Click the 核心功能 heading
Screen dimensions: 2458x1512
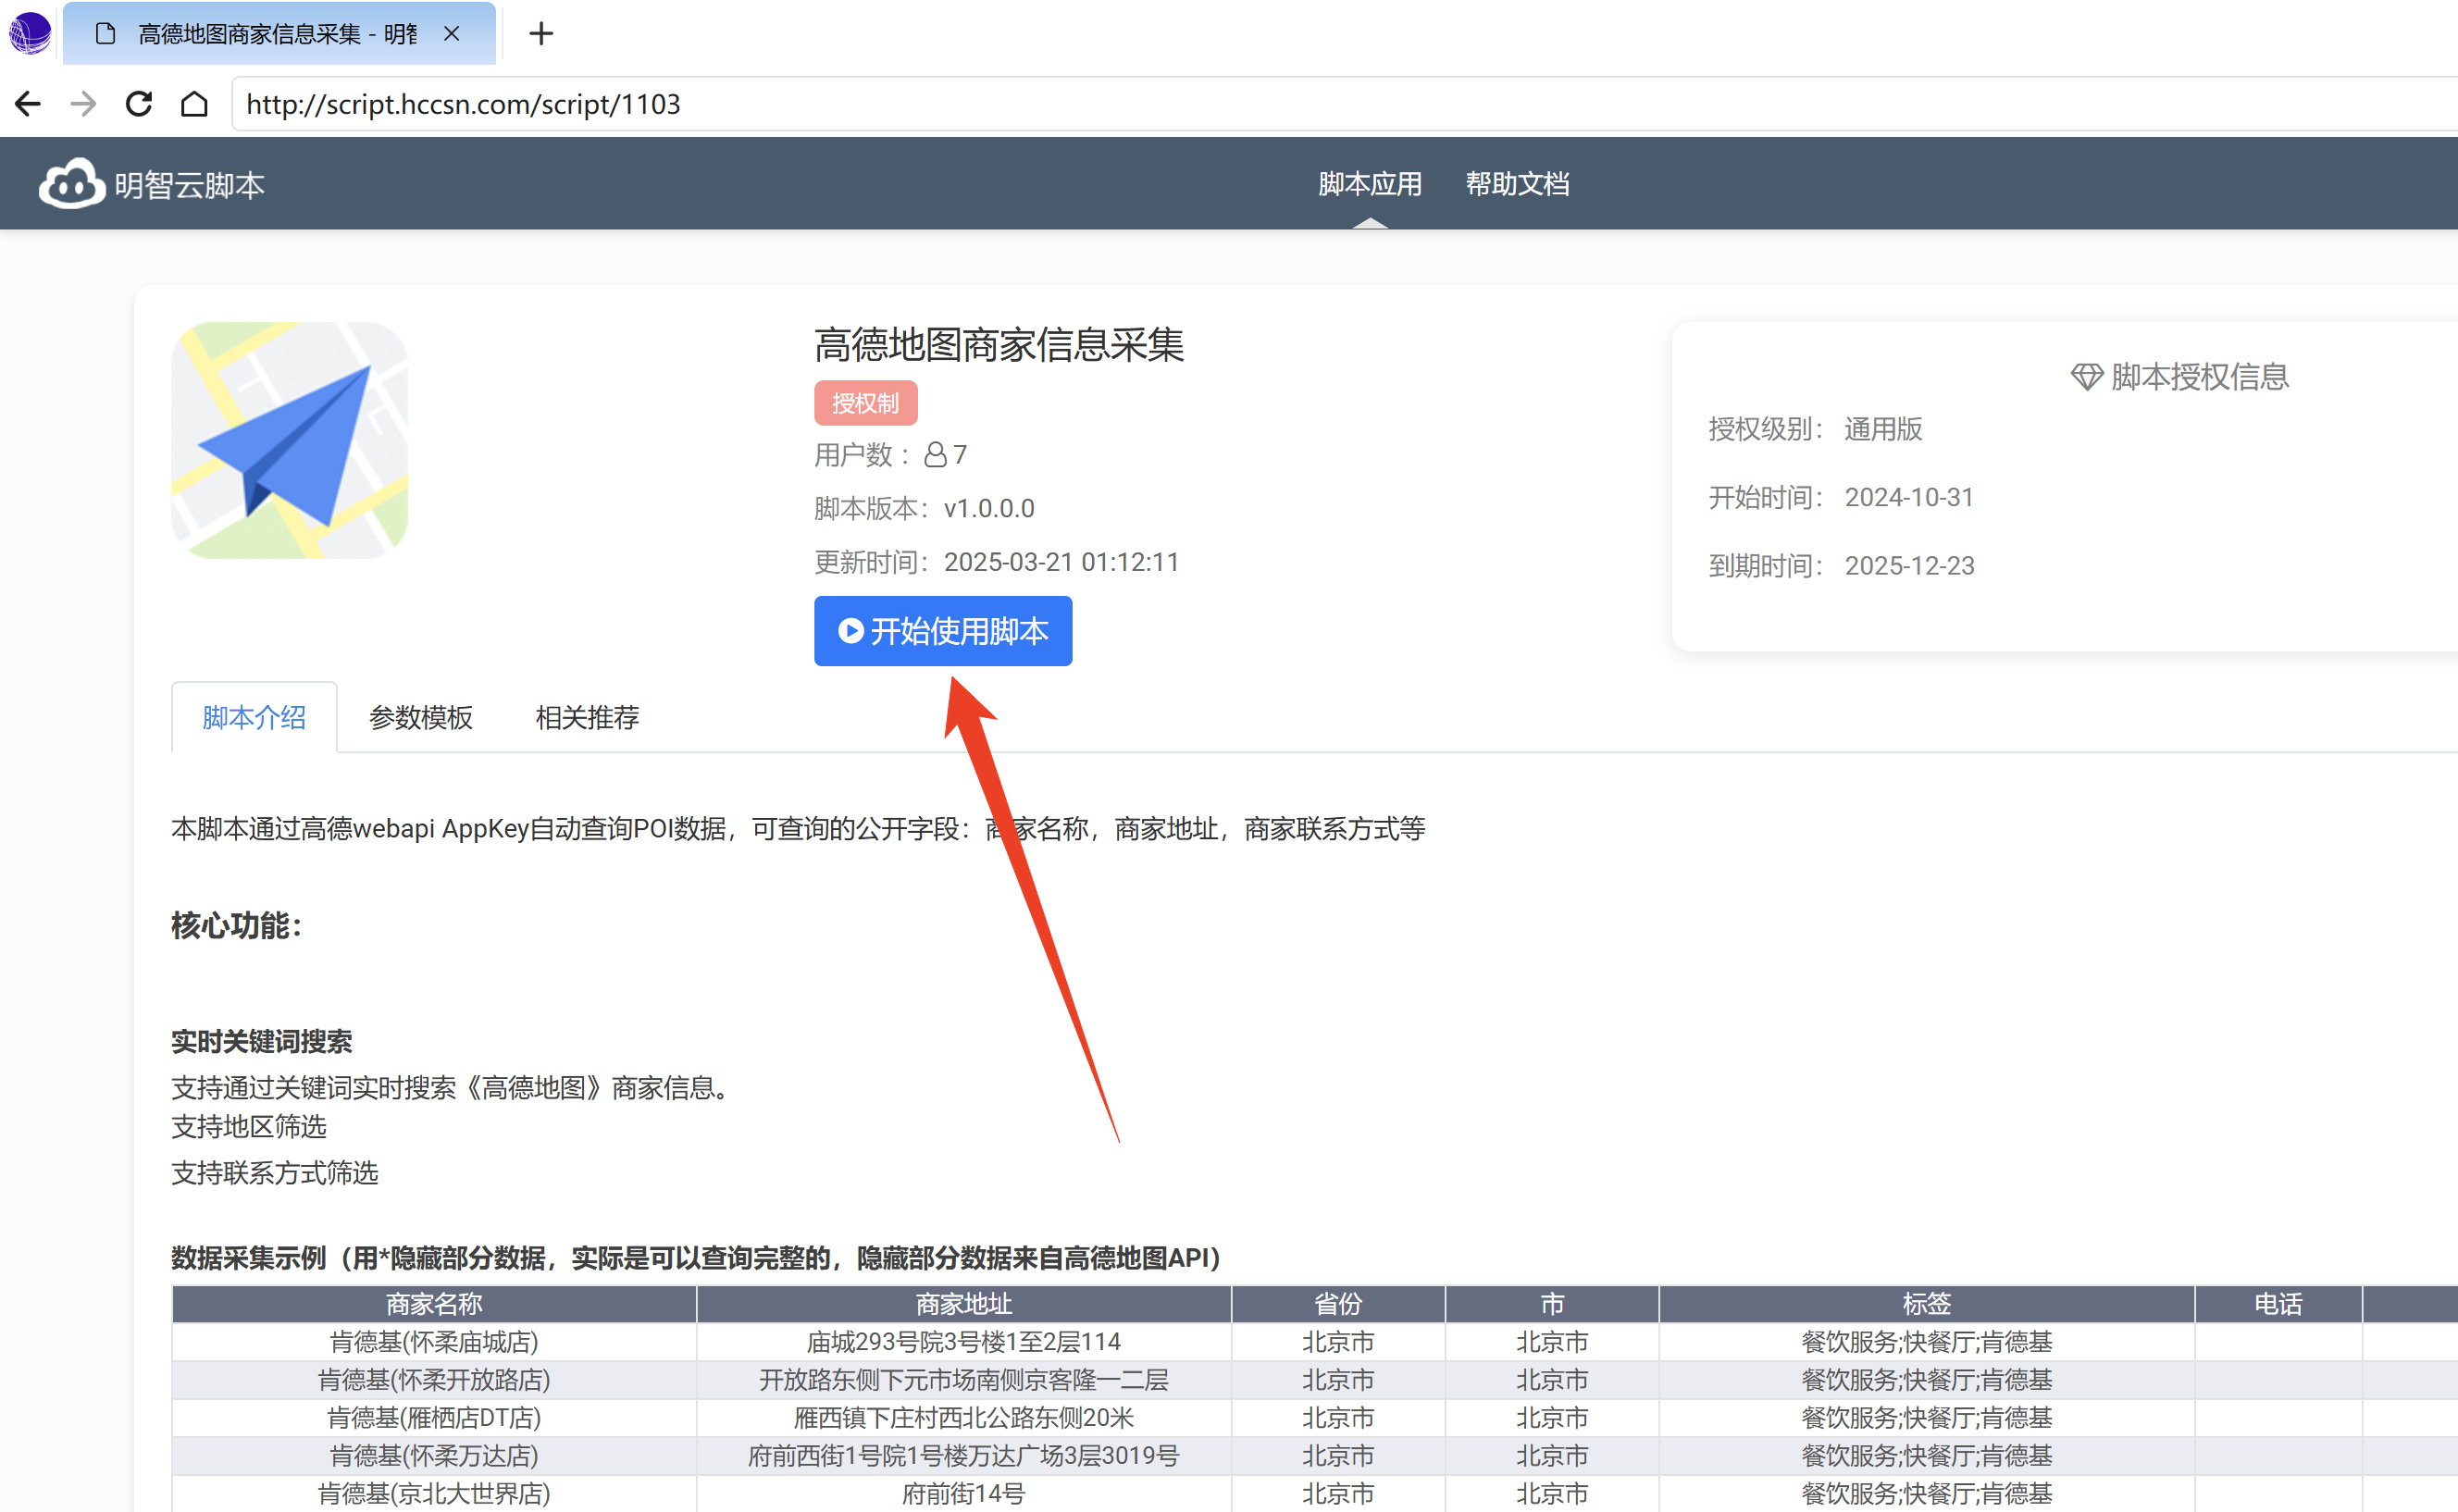point(236,926)
